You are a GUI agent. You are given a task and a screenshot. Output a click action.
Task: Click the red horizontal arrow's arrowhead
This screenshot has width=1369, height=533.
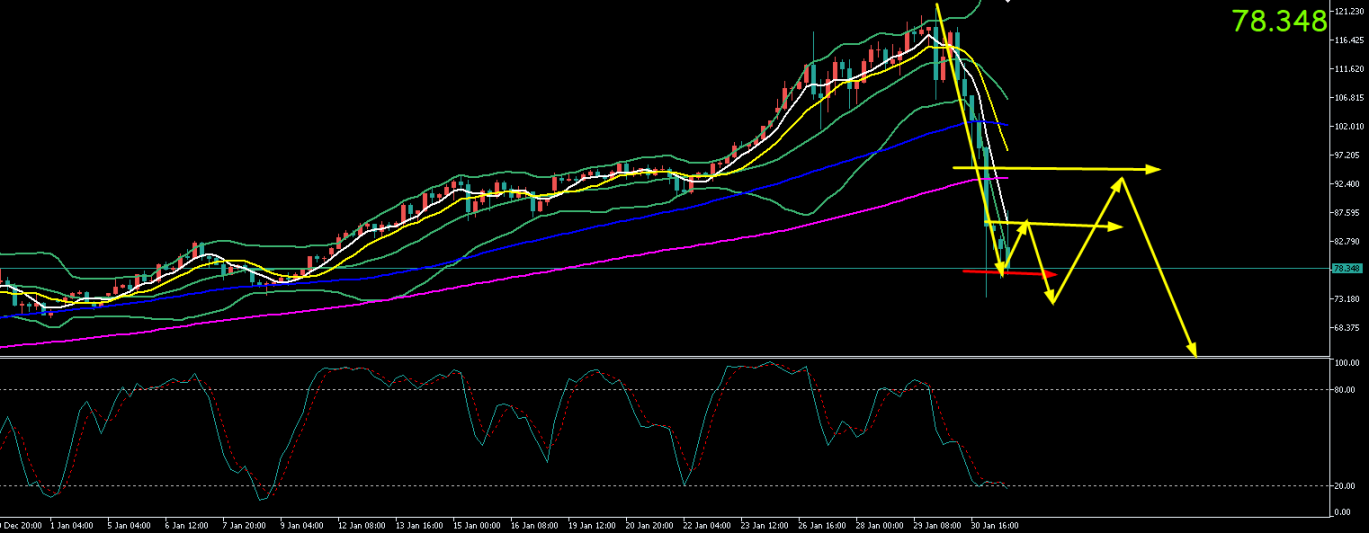pyautogui.click(x=1051, y=274)
